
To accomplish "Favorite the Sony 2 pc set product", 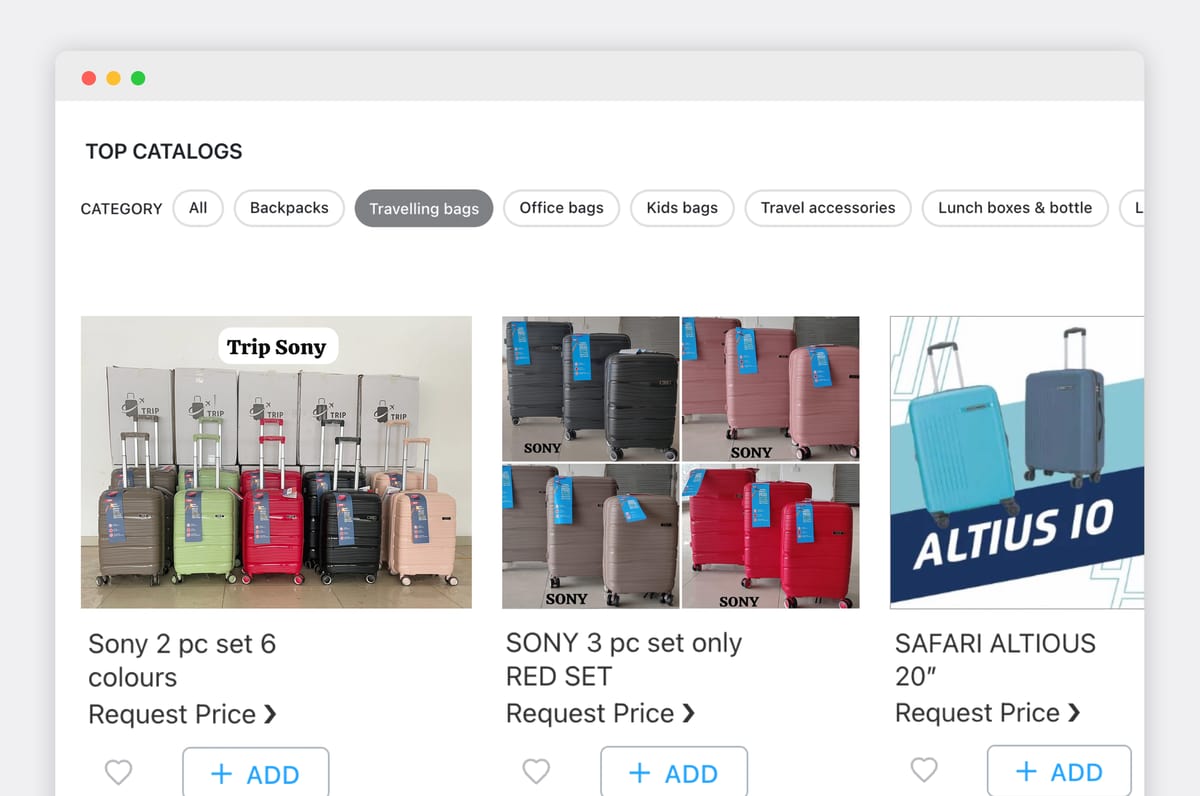I will [x=118, y=771].
